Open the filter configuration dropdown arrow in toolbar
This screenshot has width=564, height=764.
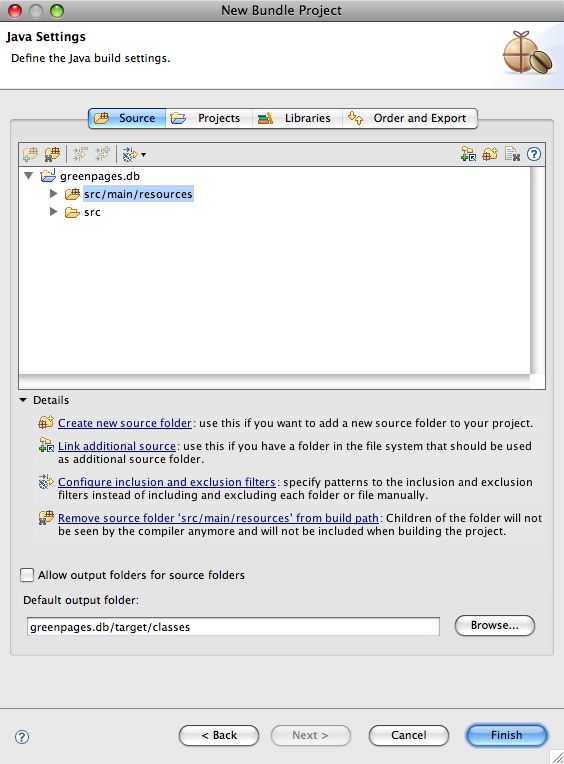point(143,155)
